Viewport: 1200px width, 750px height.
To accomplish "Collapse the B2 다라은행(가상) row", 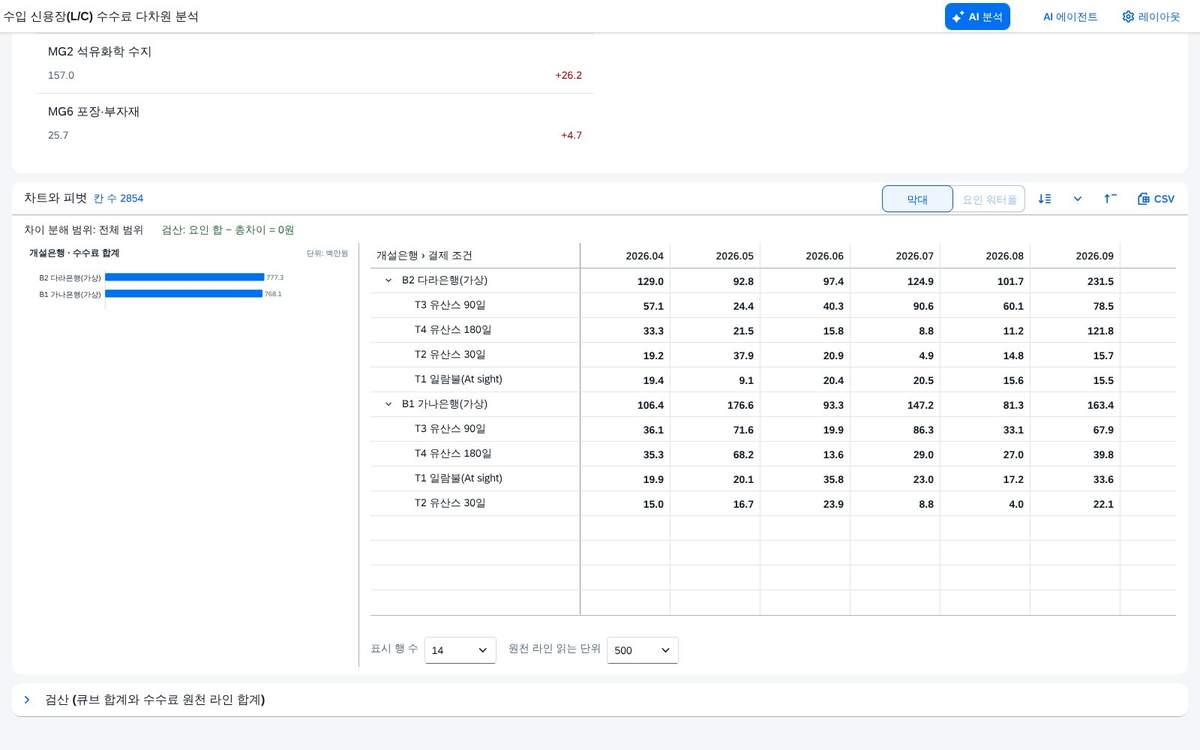I will (389, 281).
